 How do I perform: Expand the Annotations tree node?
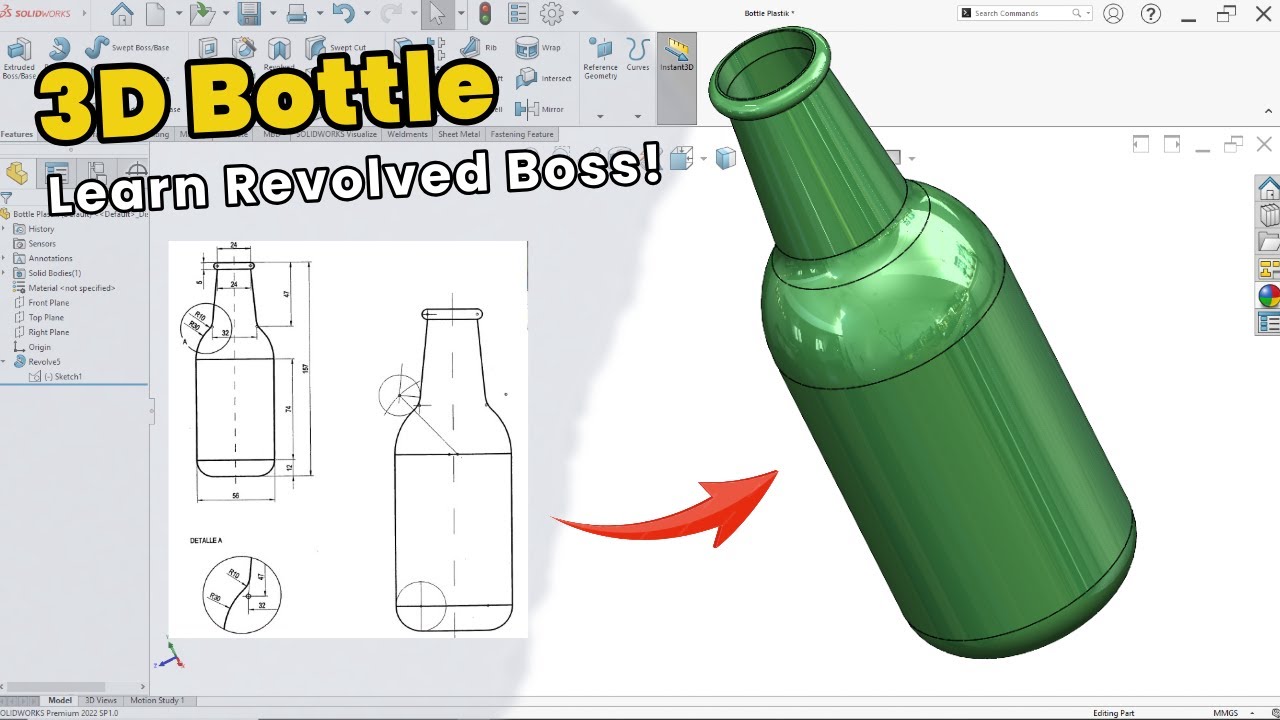pos(5,258)
